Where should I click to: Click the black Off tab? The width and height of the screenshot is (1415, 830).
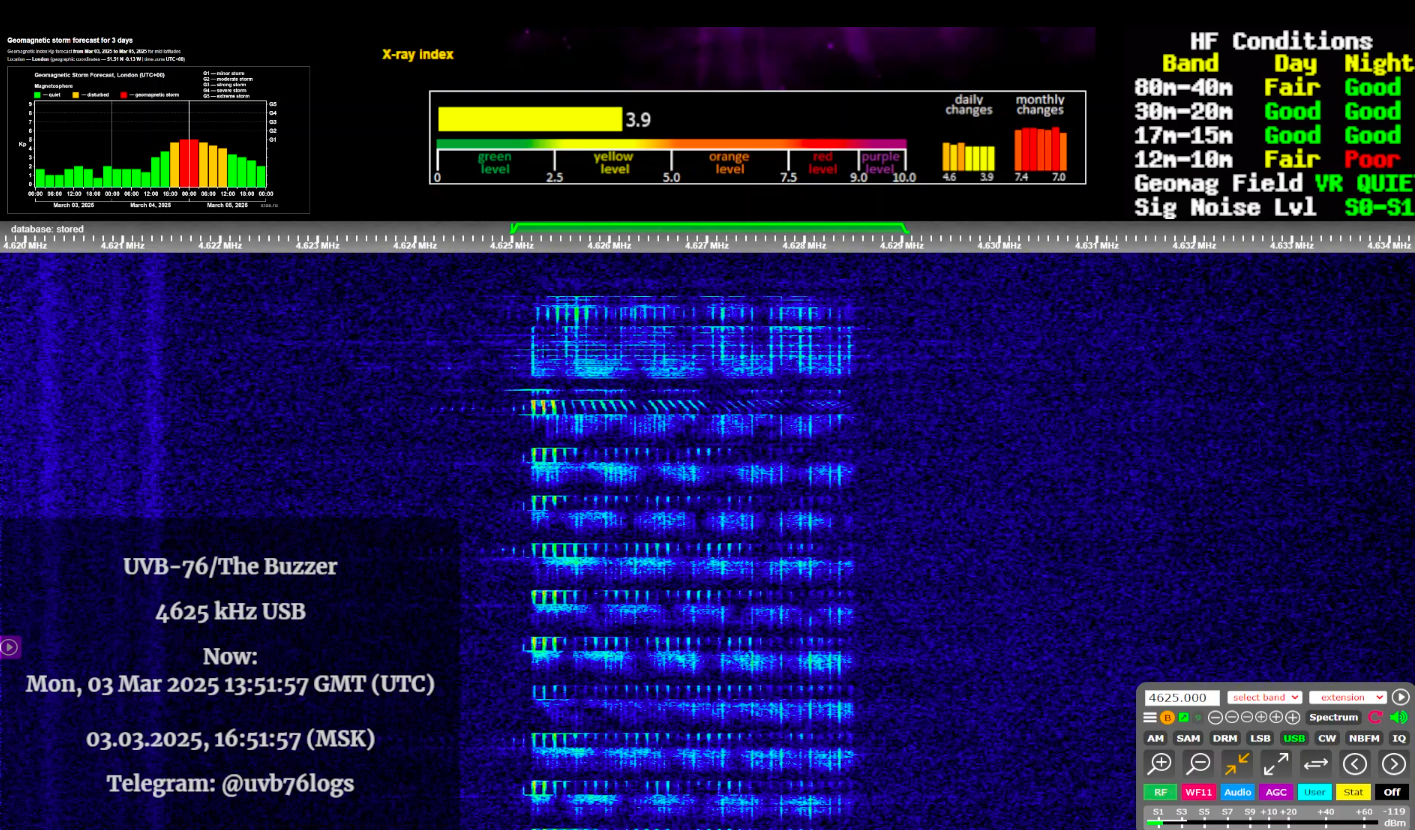tap(1392, 792)
